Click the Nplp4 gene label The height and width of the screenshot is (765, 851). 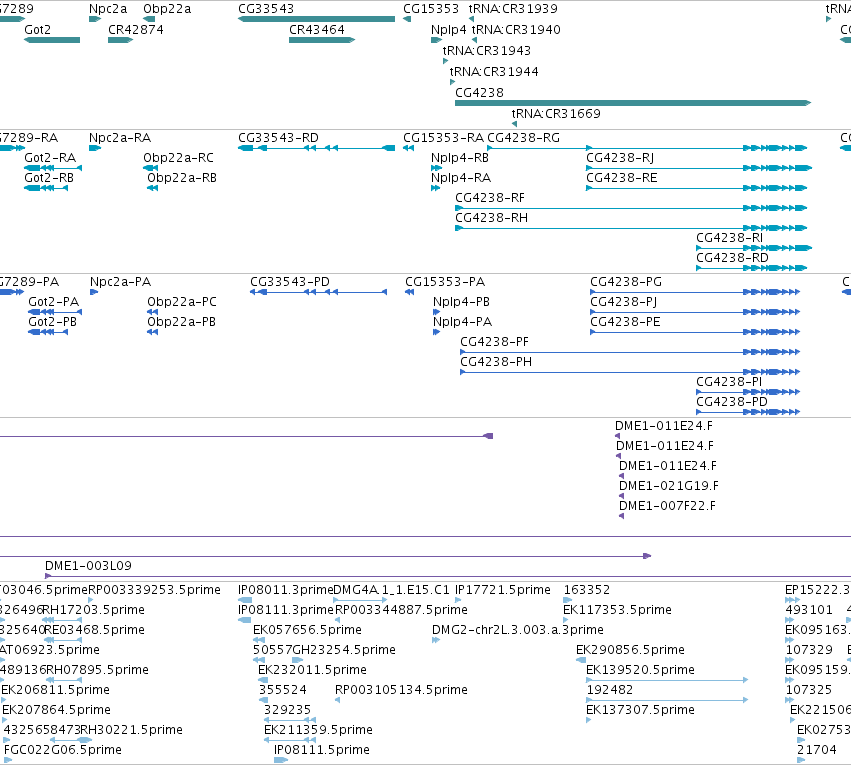pos(448,30)
